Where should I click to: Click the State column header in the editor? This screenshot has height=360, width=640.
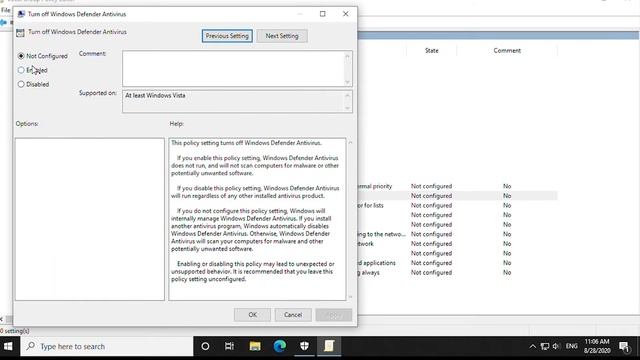431,51
